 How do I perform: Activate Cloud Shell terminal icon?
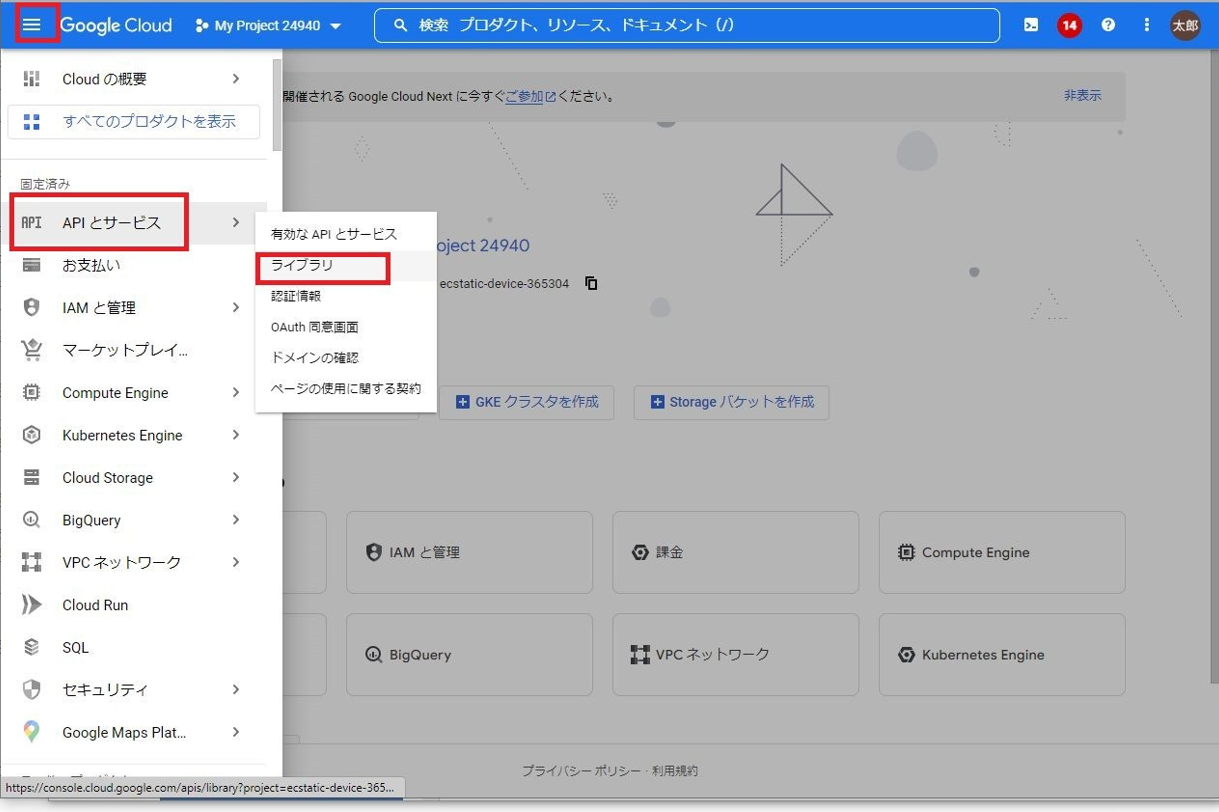point(1031,26)
